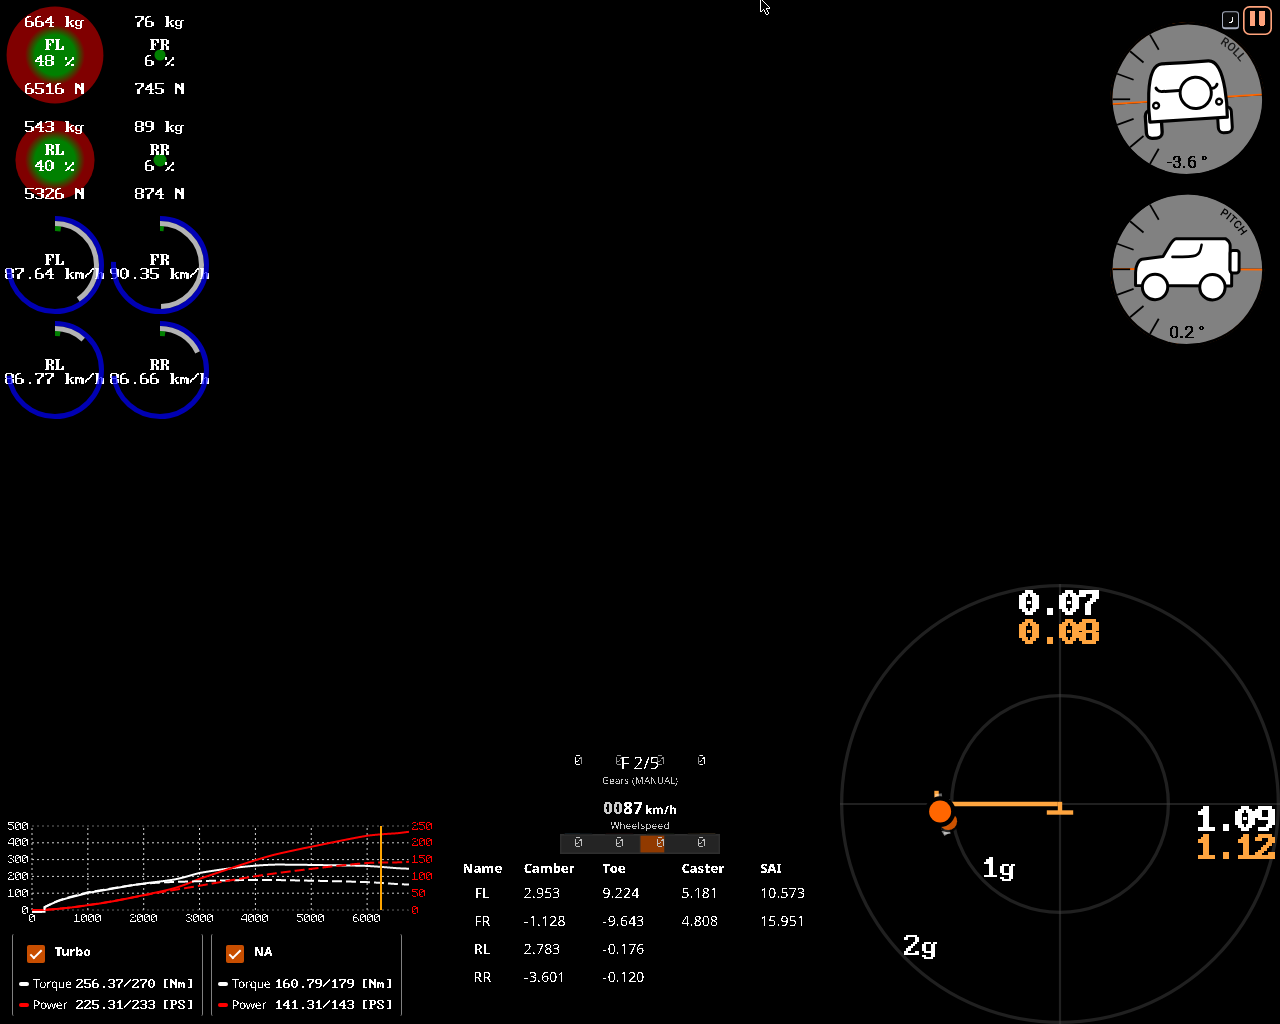The width and height of the screenshot is (1280, 1024).
Task: Click the highlighted orange gear slot
Action: pyautogui.click(x=659, y=843)
